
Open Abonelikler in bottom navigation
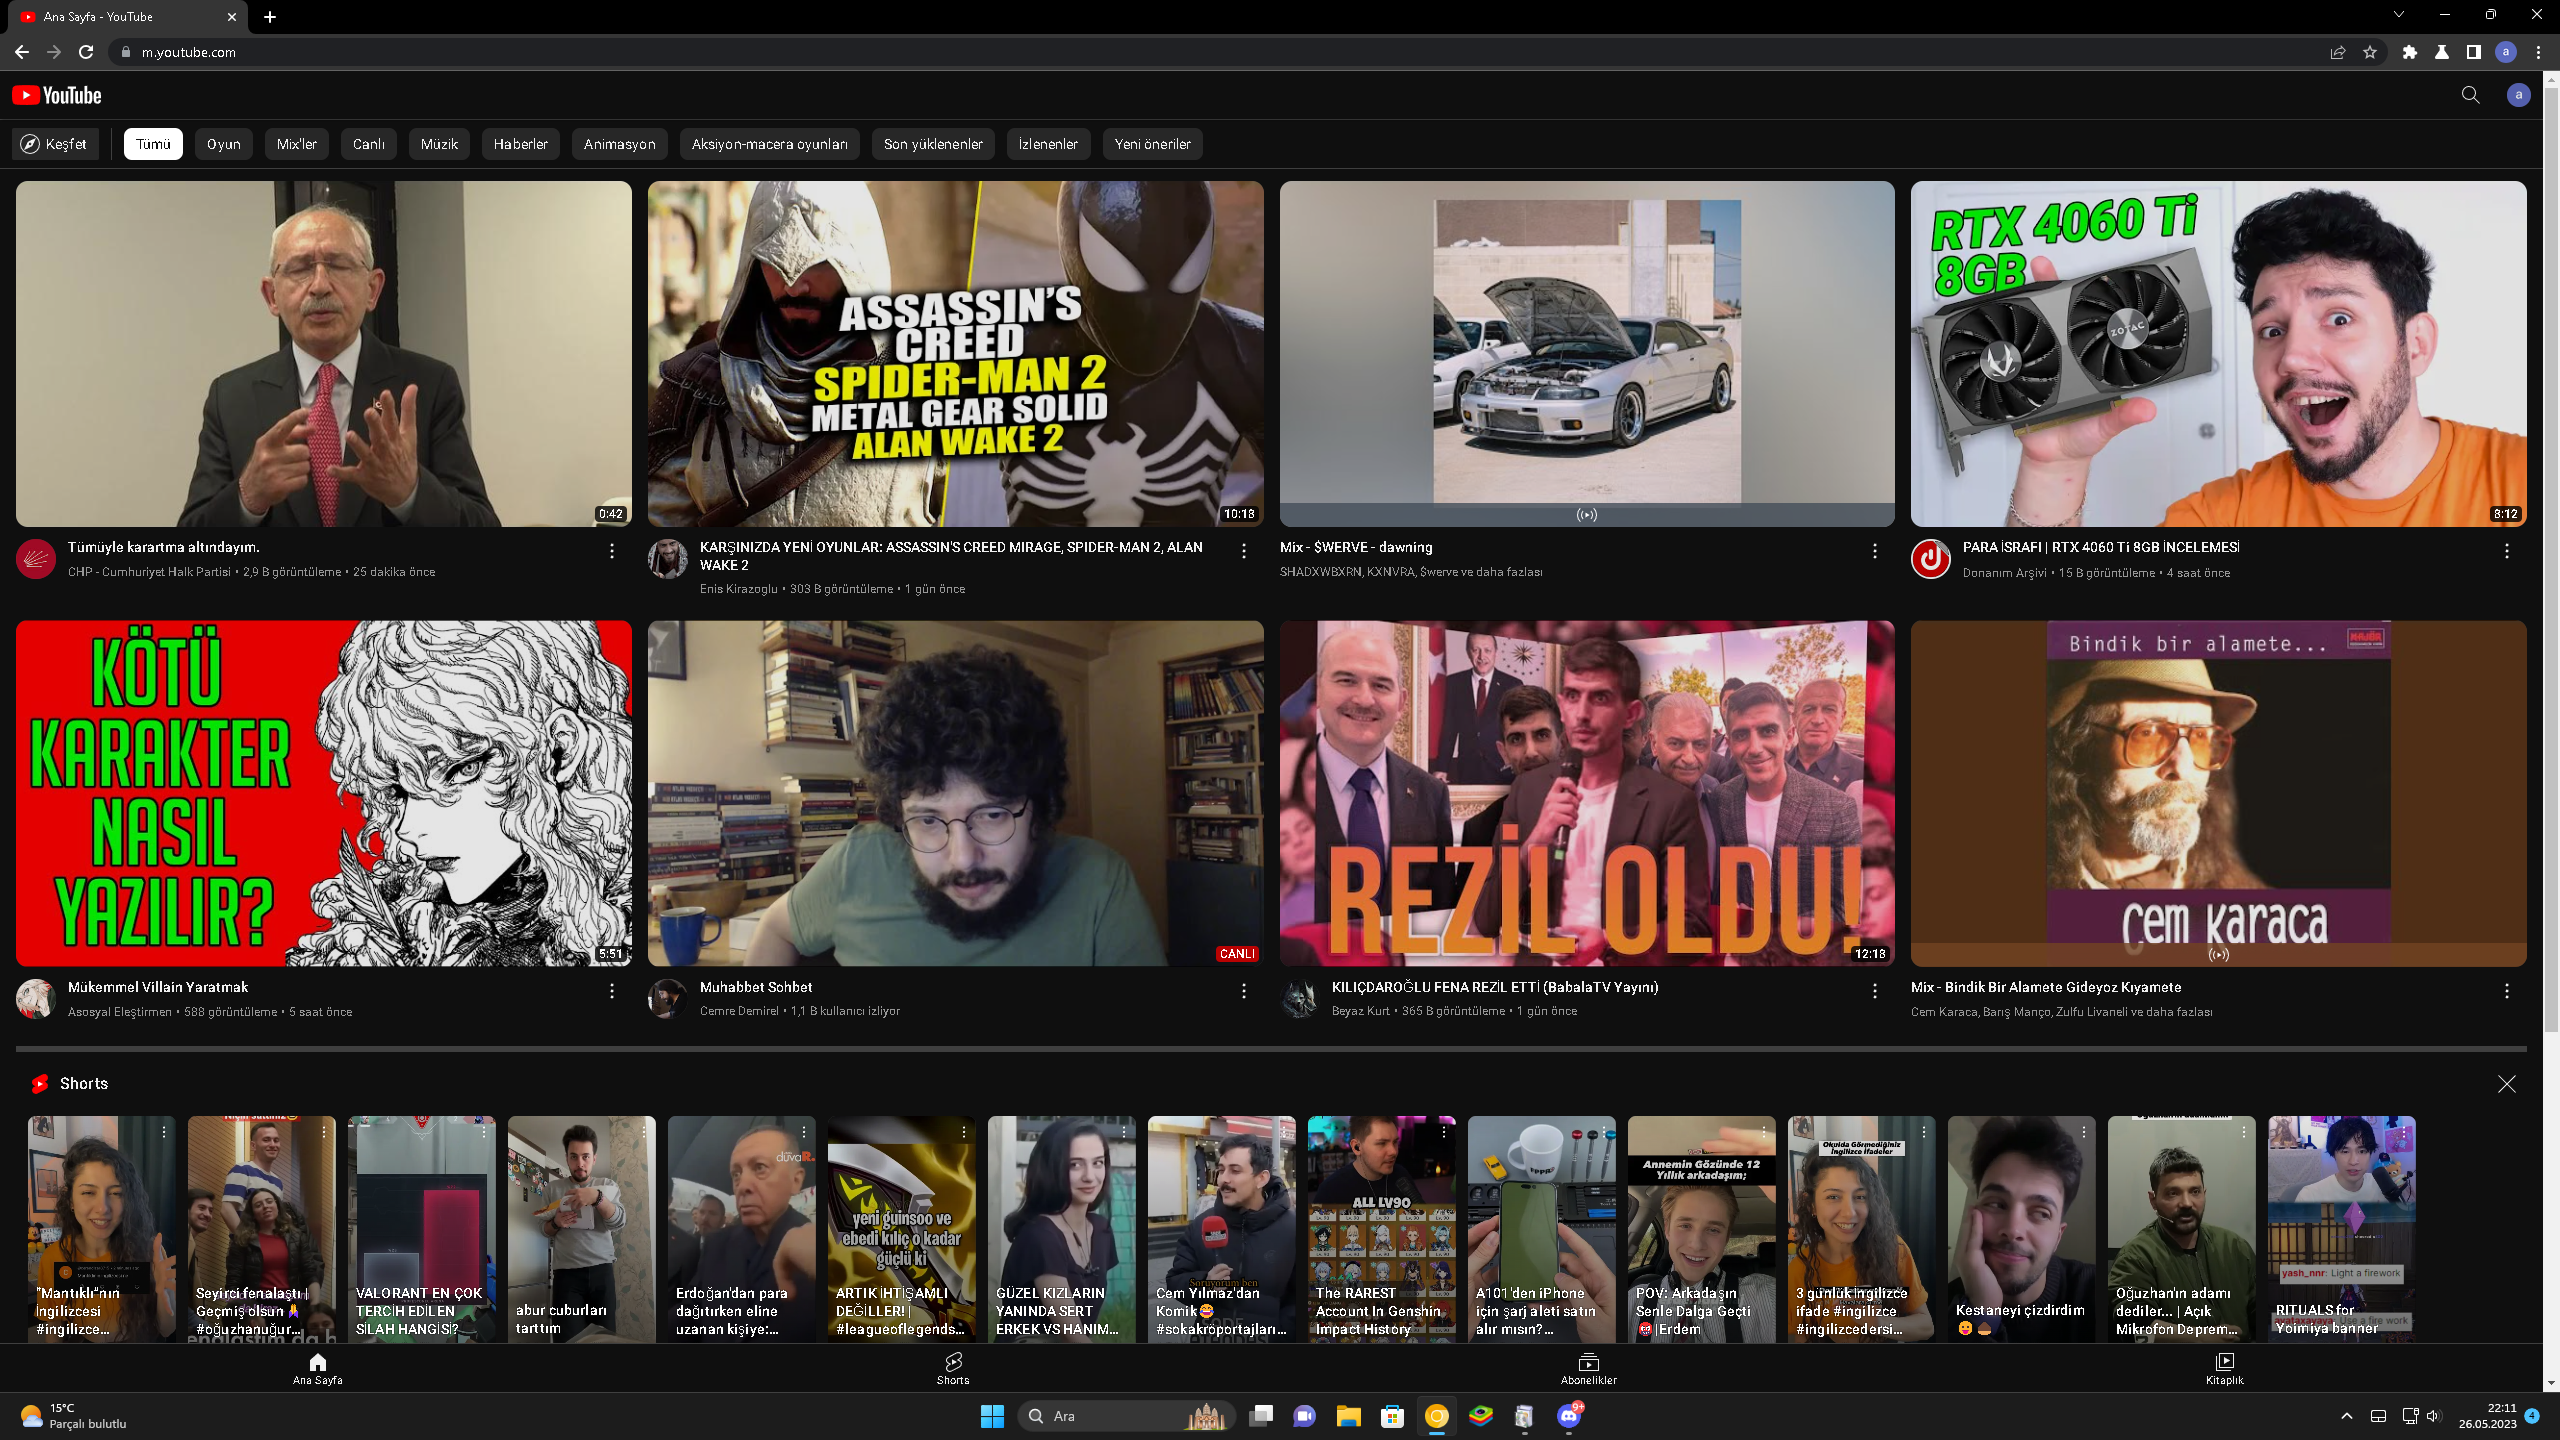1589,1368
